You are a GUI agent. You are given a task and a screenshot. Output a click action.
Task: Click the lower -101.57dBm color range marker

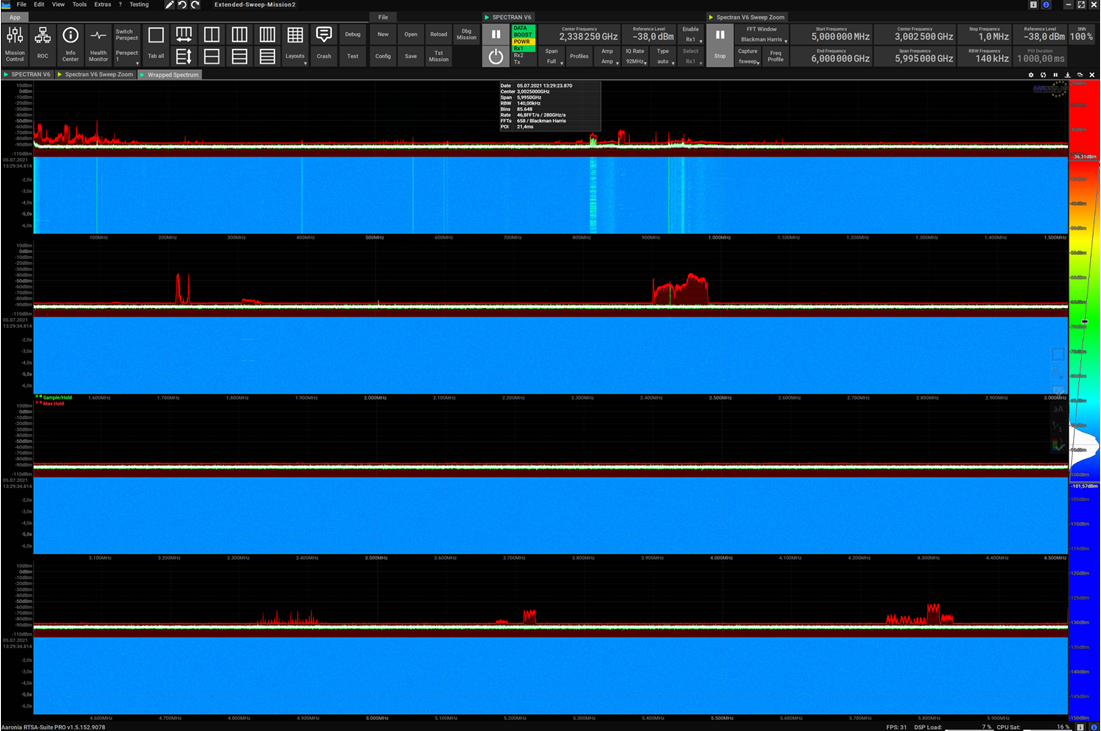tap(1084, 486)
